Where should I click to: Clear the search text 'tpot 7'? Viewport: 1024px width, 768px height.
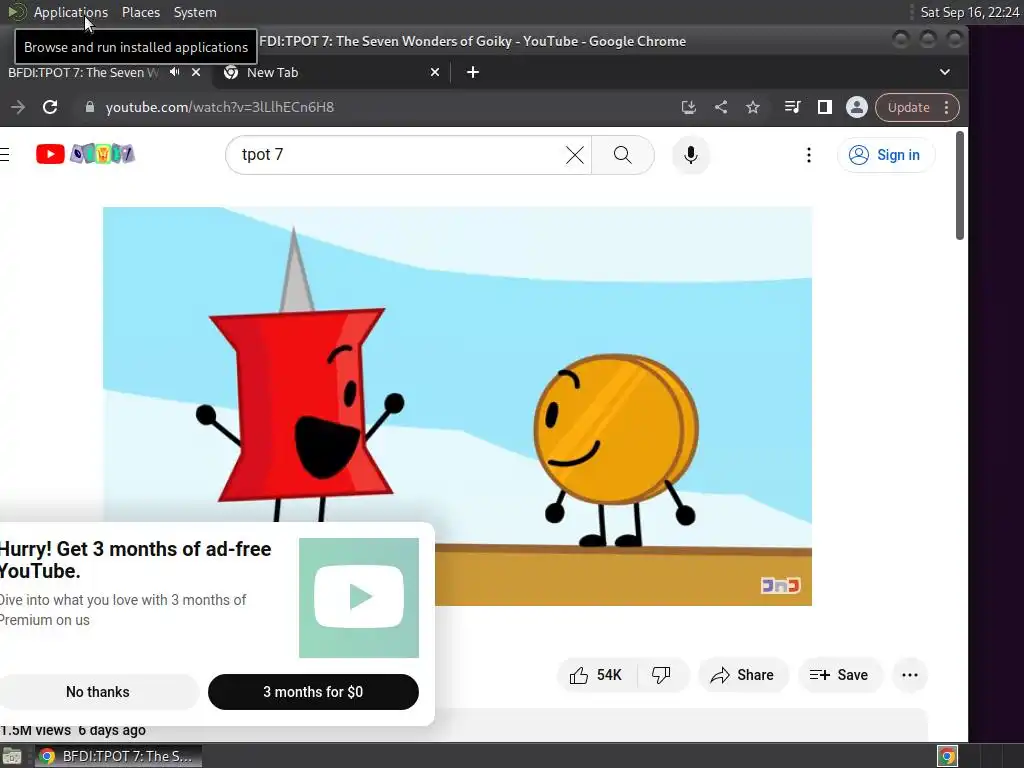click(575, 155)
